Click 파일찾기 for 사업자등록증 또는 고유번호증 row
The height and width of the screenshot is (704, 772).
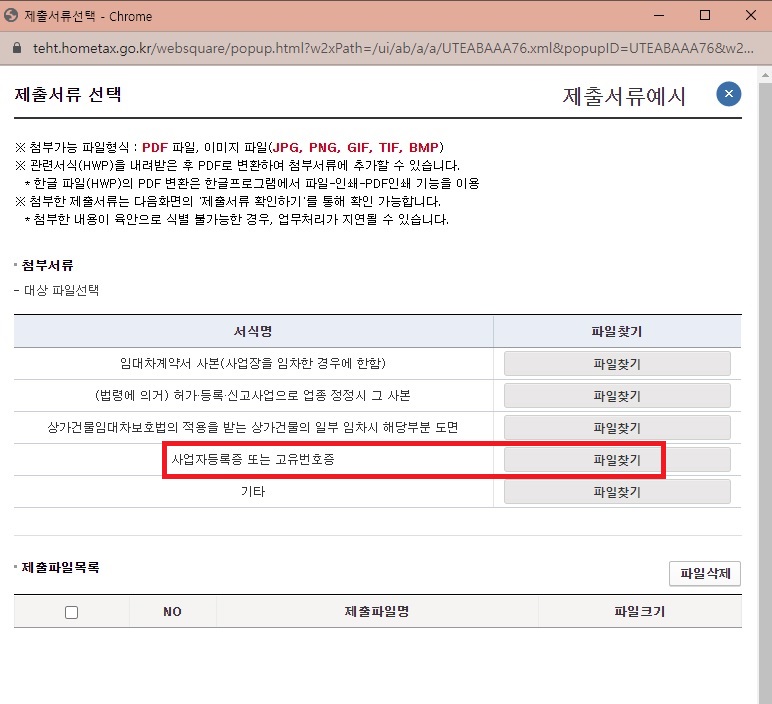pos(617,460)
